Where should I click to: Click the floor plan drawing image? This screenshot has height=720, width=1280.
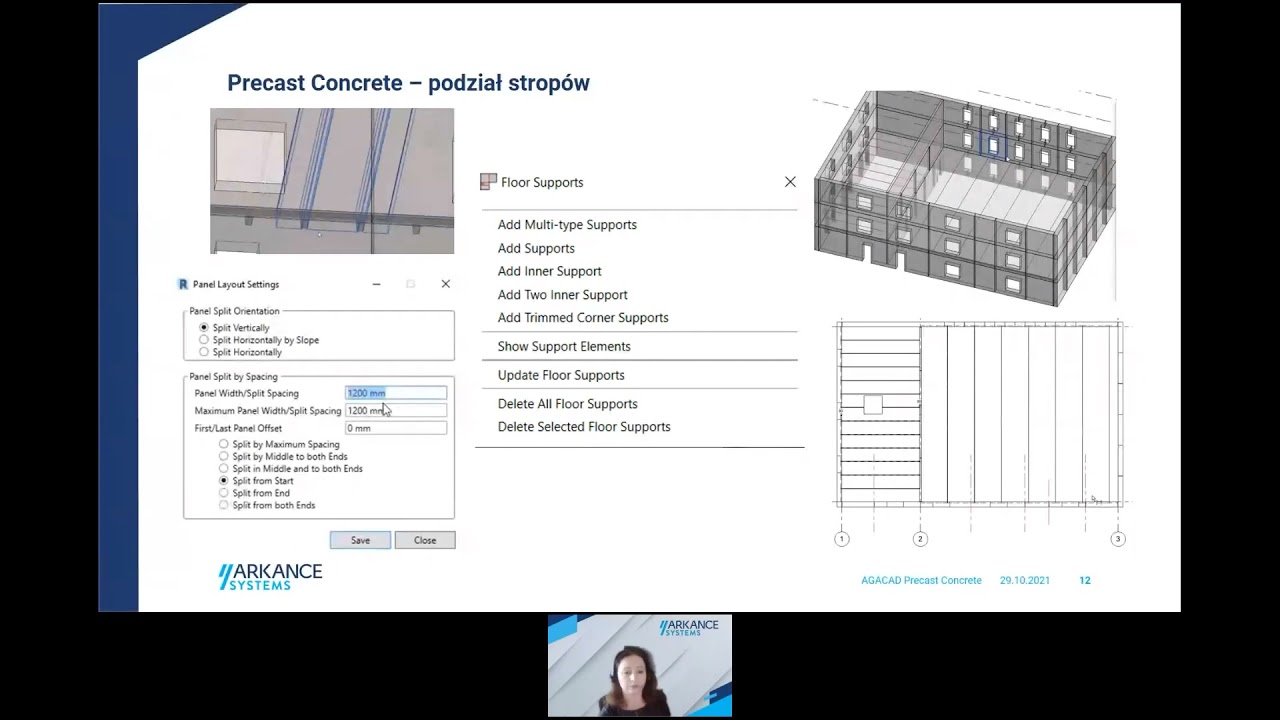[x=980, y=433]
